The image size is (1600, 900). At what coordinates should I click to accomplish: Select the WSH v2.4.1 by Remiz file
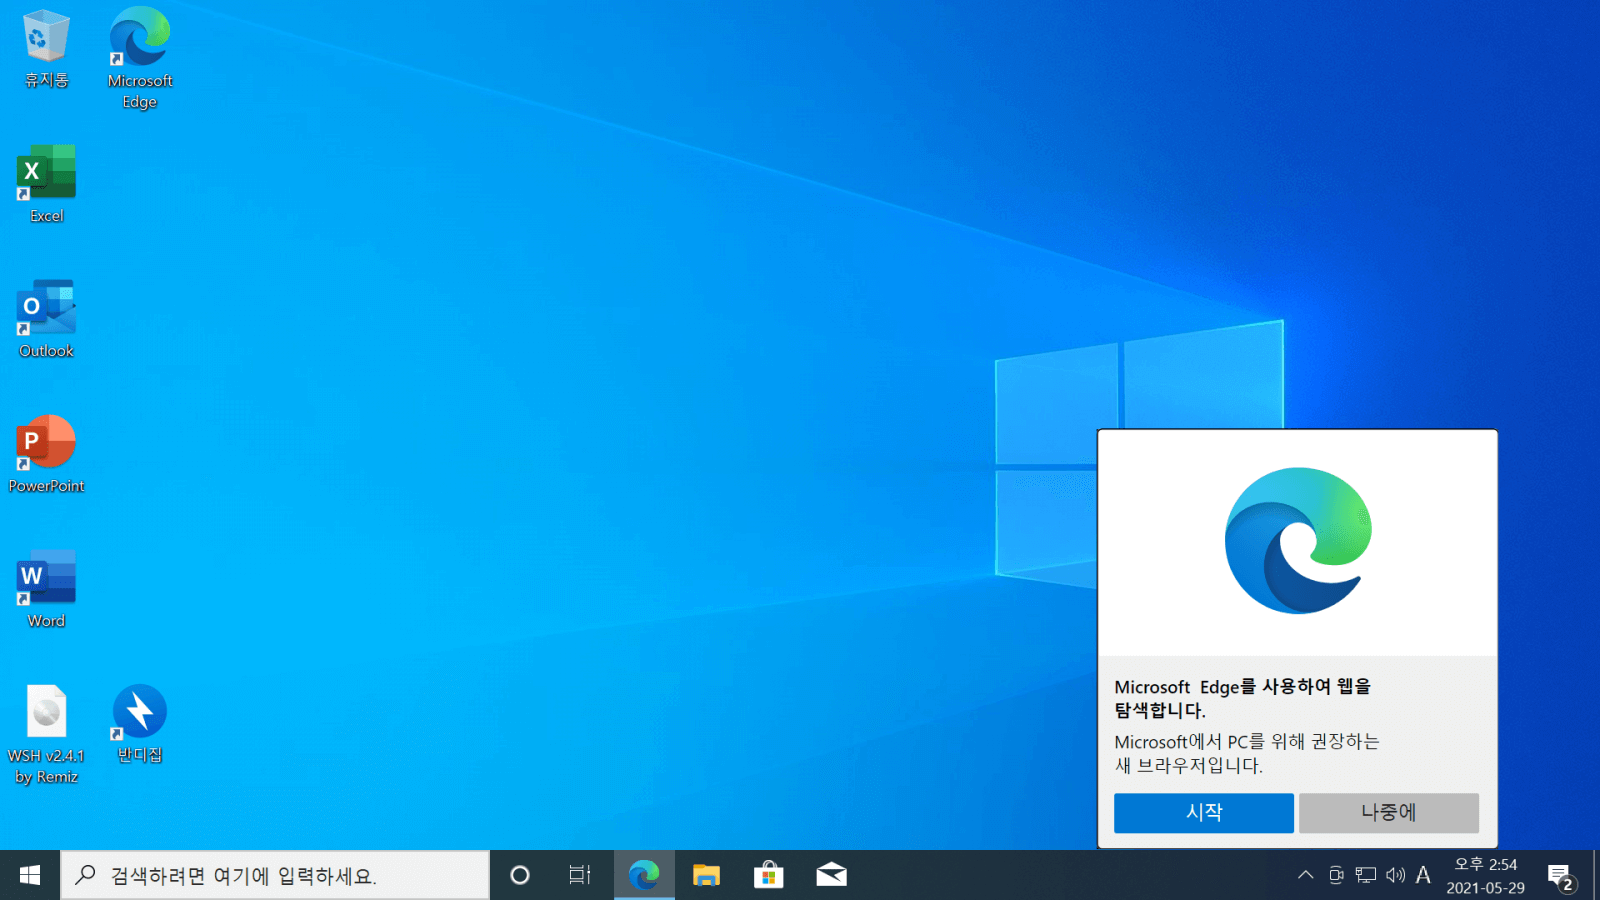point(46,734)
